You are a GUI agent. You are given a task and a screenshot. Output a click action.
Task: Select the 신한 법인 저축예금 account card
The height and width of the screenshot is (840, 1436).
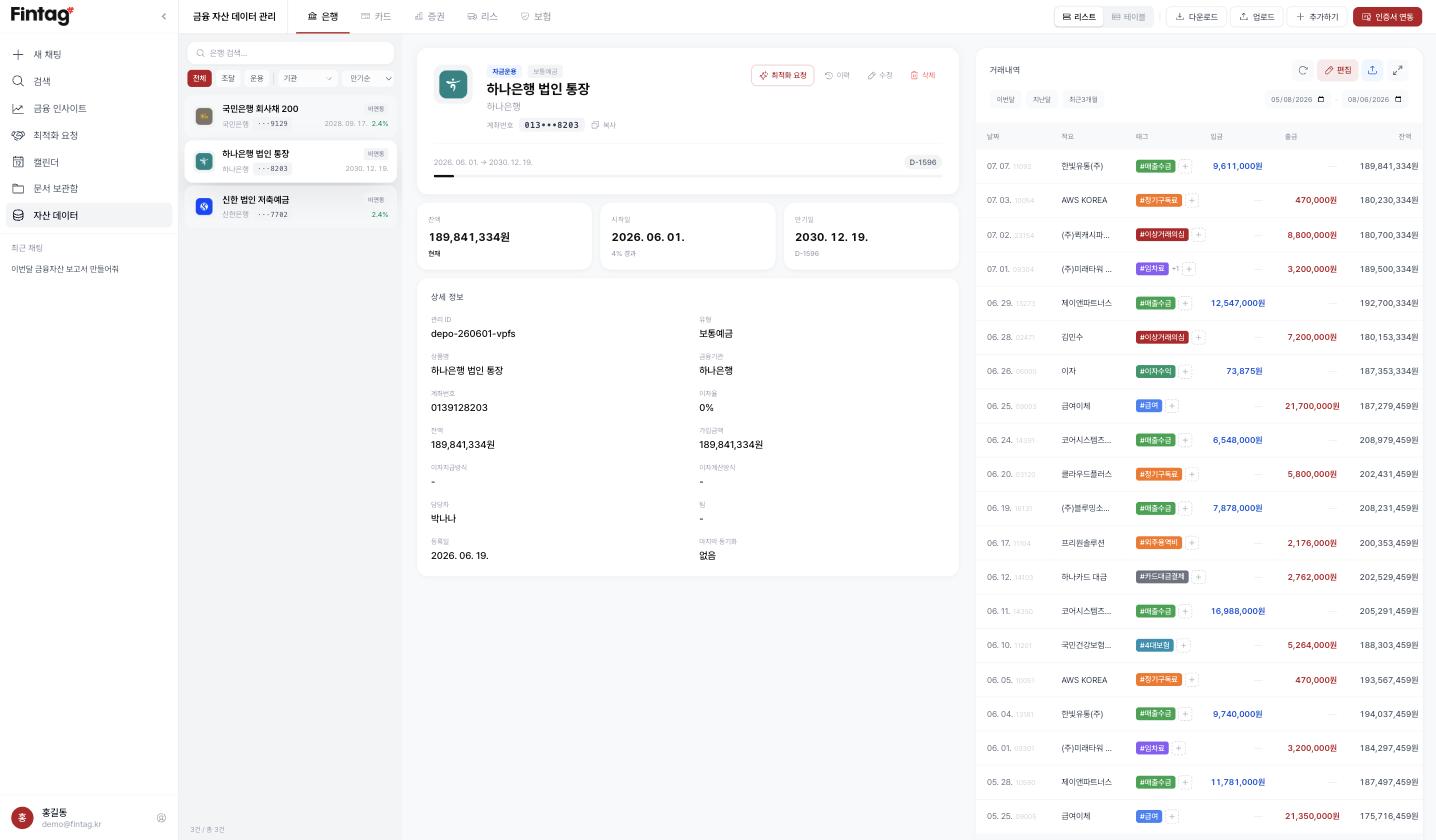point(291,207)
